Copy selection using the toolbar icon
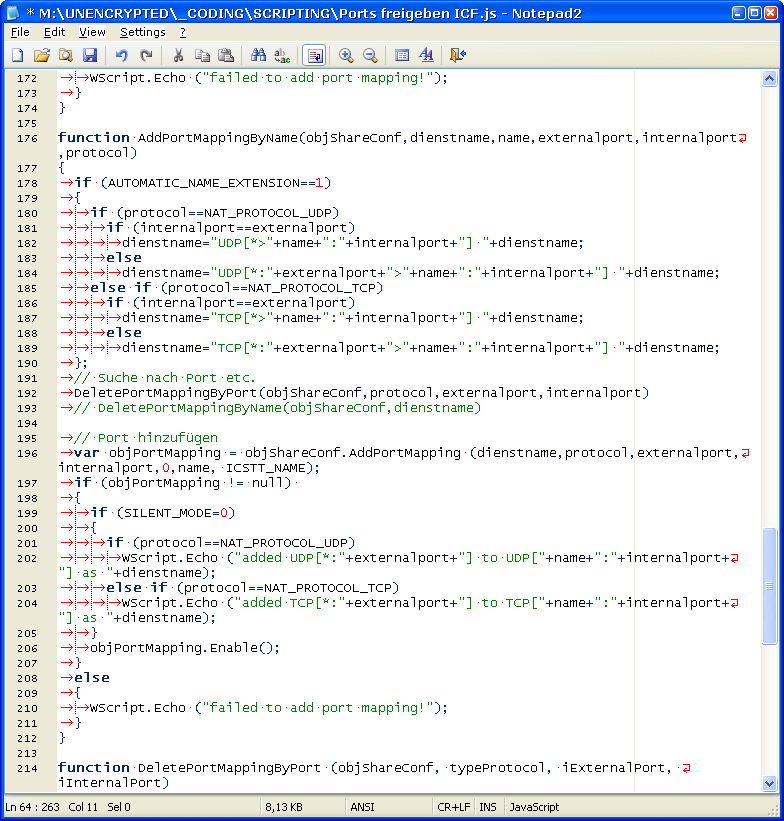Viewport: 784px width, 821px height. click(202, 55)
